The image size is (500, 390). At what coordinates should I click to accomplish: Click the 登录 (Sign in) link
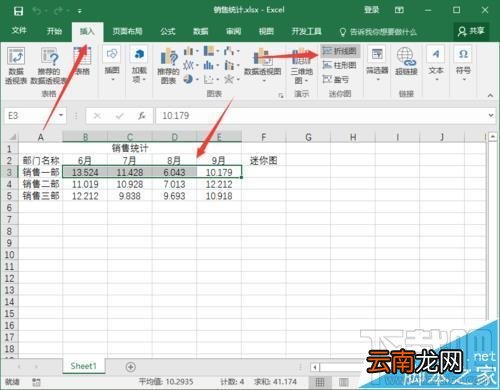[371, 10]
